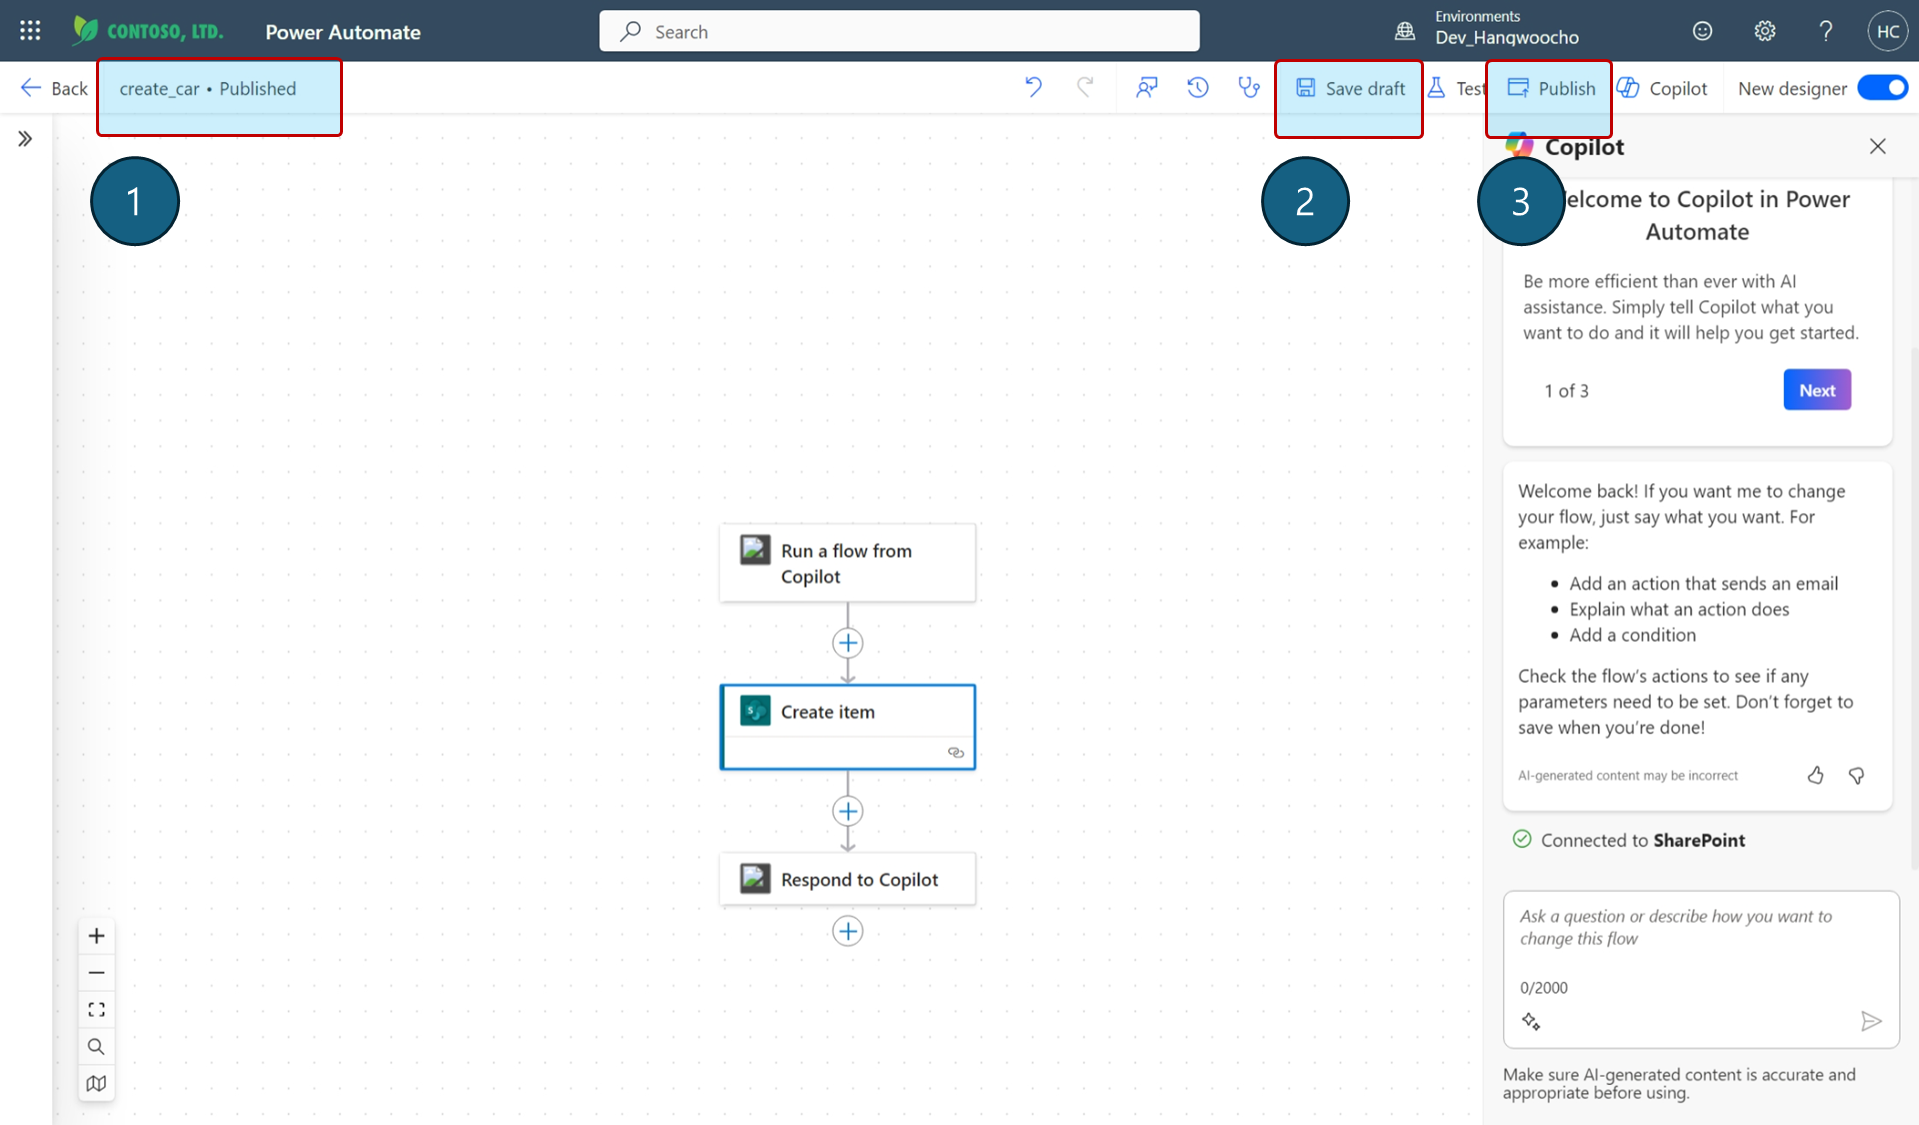Click the create_car flow title
The width and height of the screenshot is (1919, 1125).
point(159,88)
